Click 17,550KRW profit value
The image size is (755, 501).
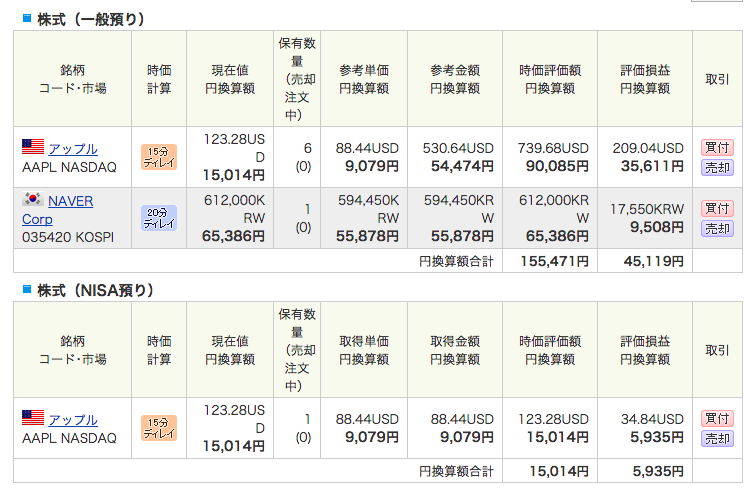pyautogui.click(x=647, y=209)
